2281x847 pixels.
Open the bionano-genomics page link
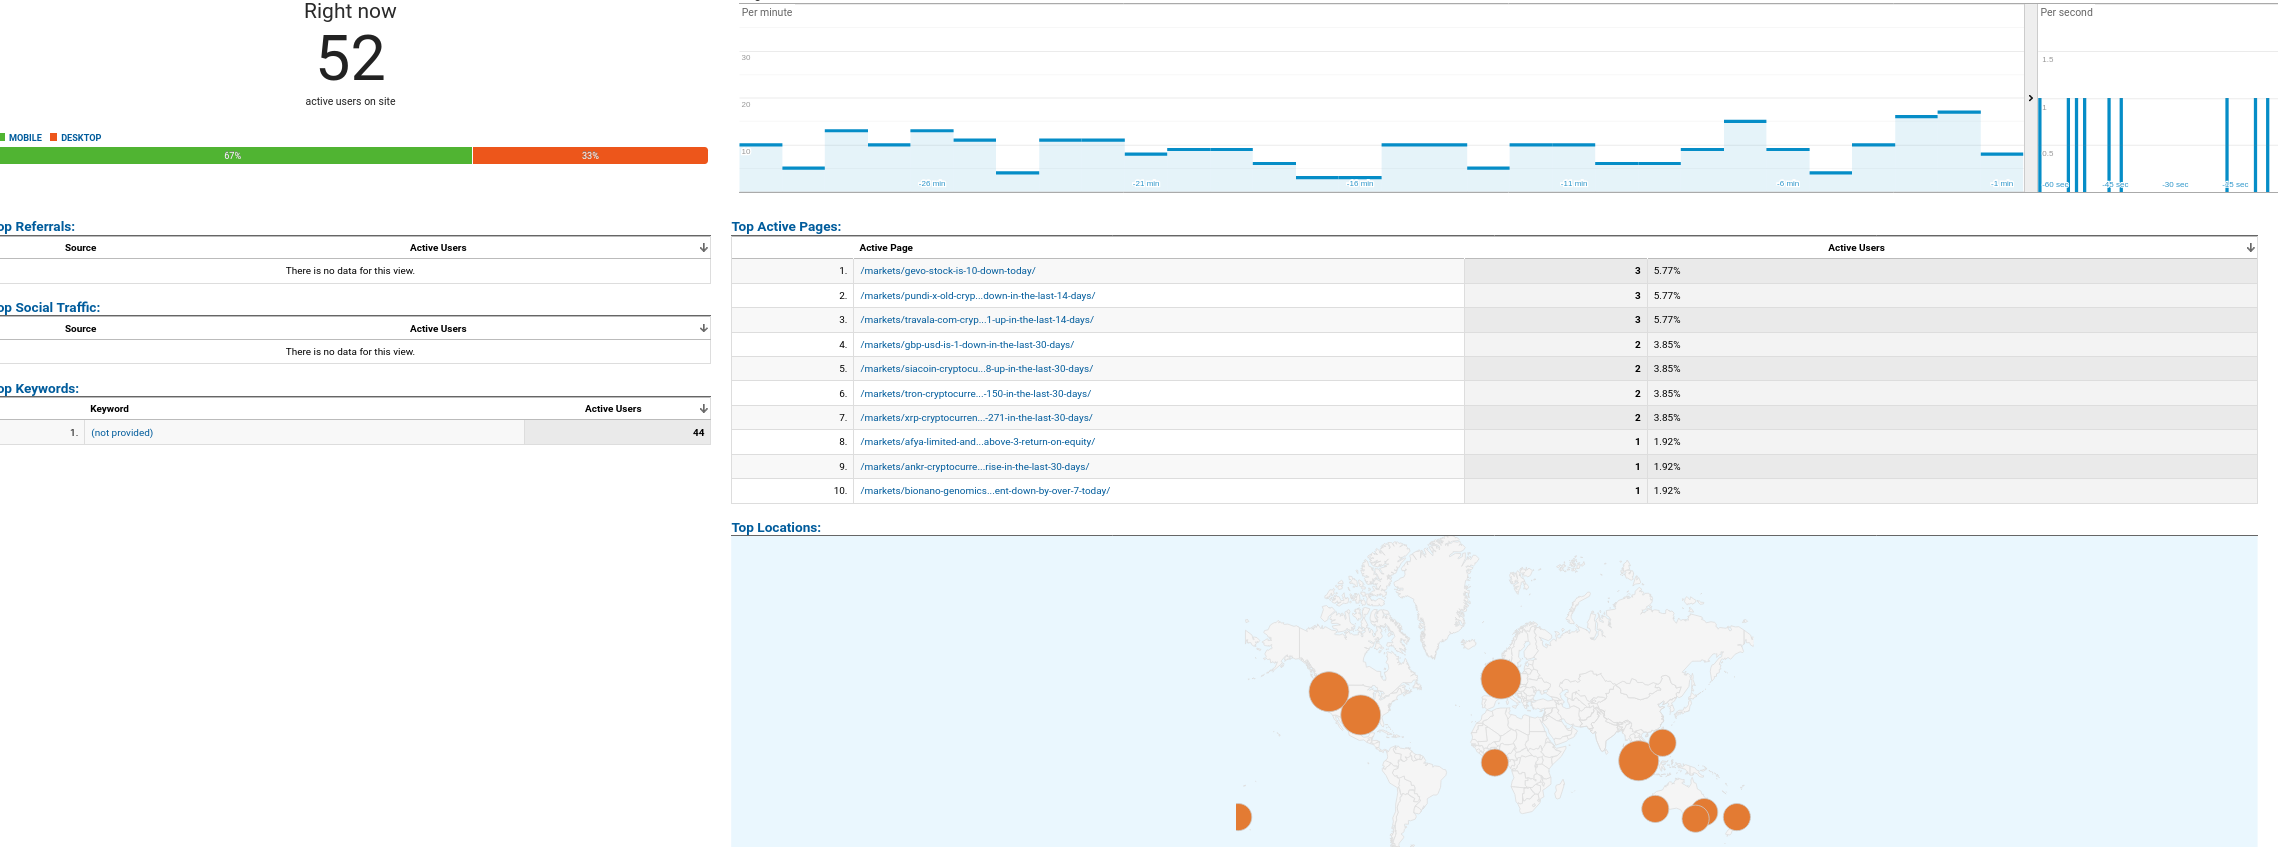(984, 491)
